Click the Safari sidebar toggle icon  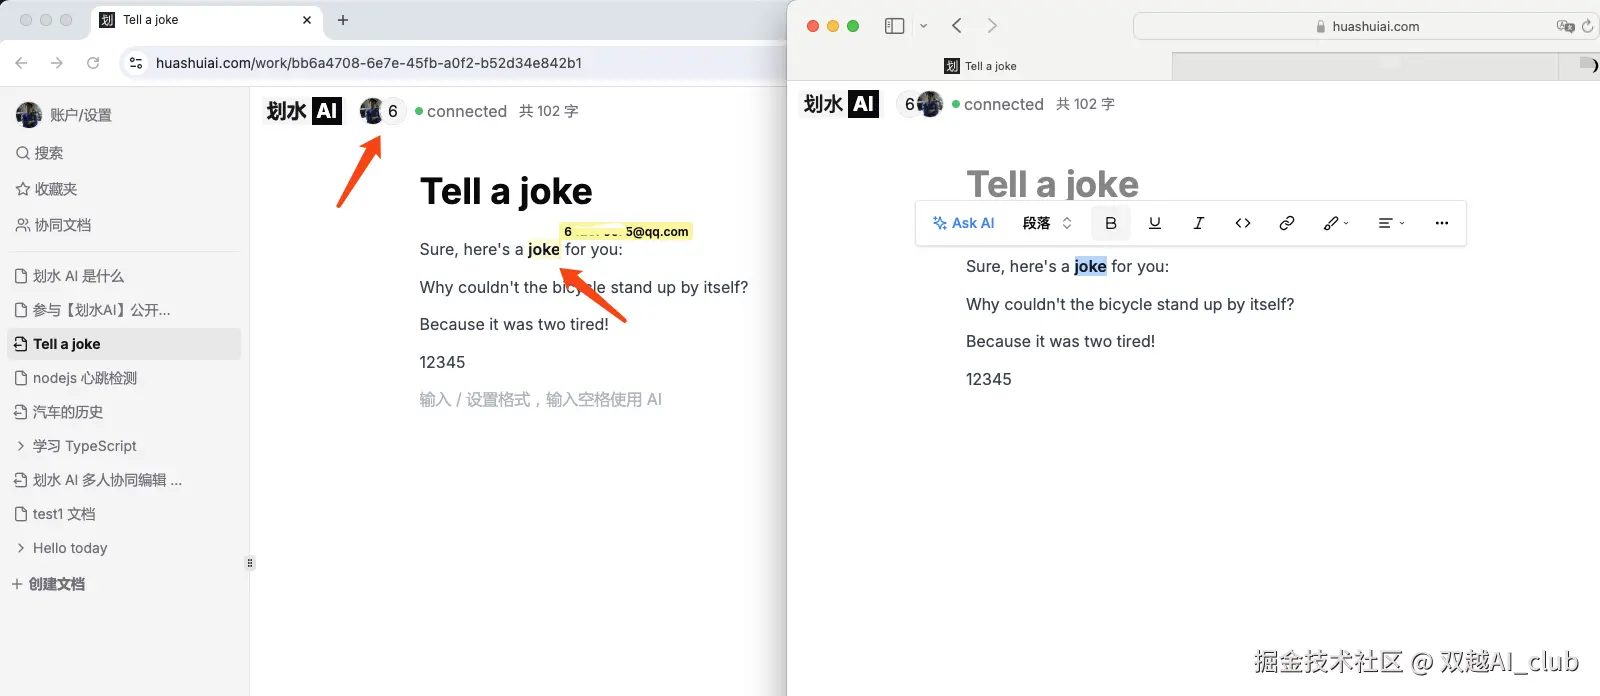pyautogui.click(x=894, y=26)
